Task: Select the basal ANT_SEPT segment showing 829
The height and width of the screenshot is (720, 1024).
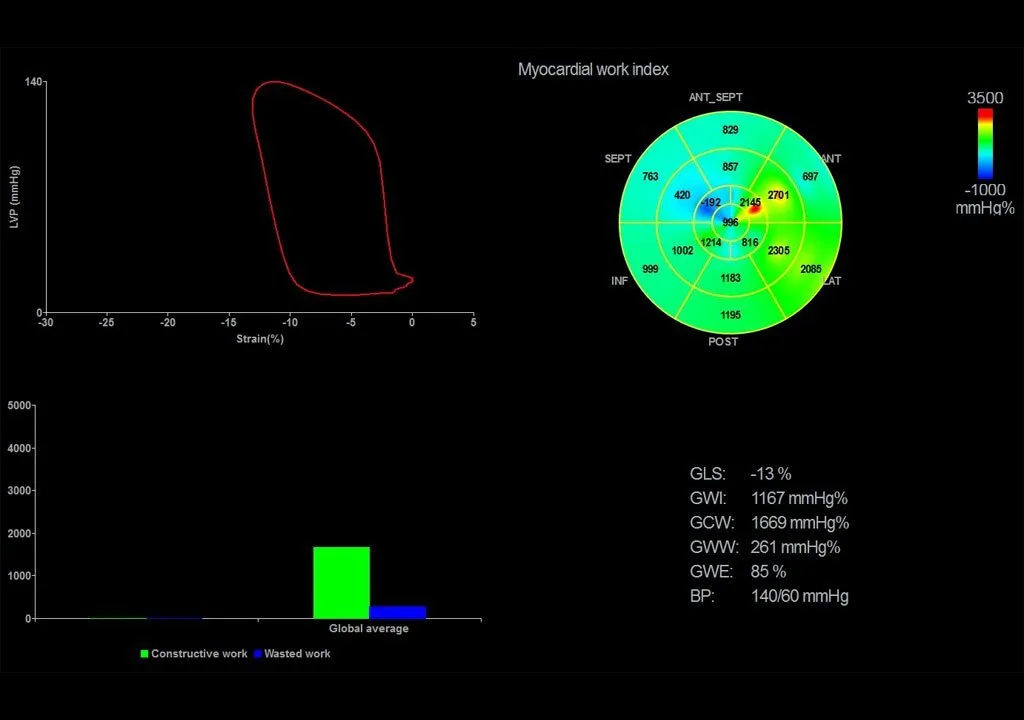Action: tap(730, 130)
